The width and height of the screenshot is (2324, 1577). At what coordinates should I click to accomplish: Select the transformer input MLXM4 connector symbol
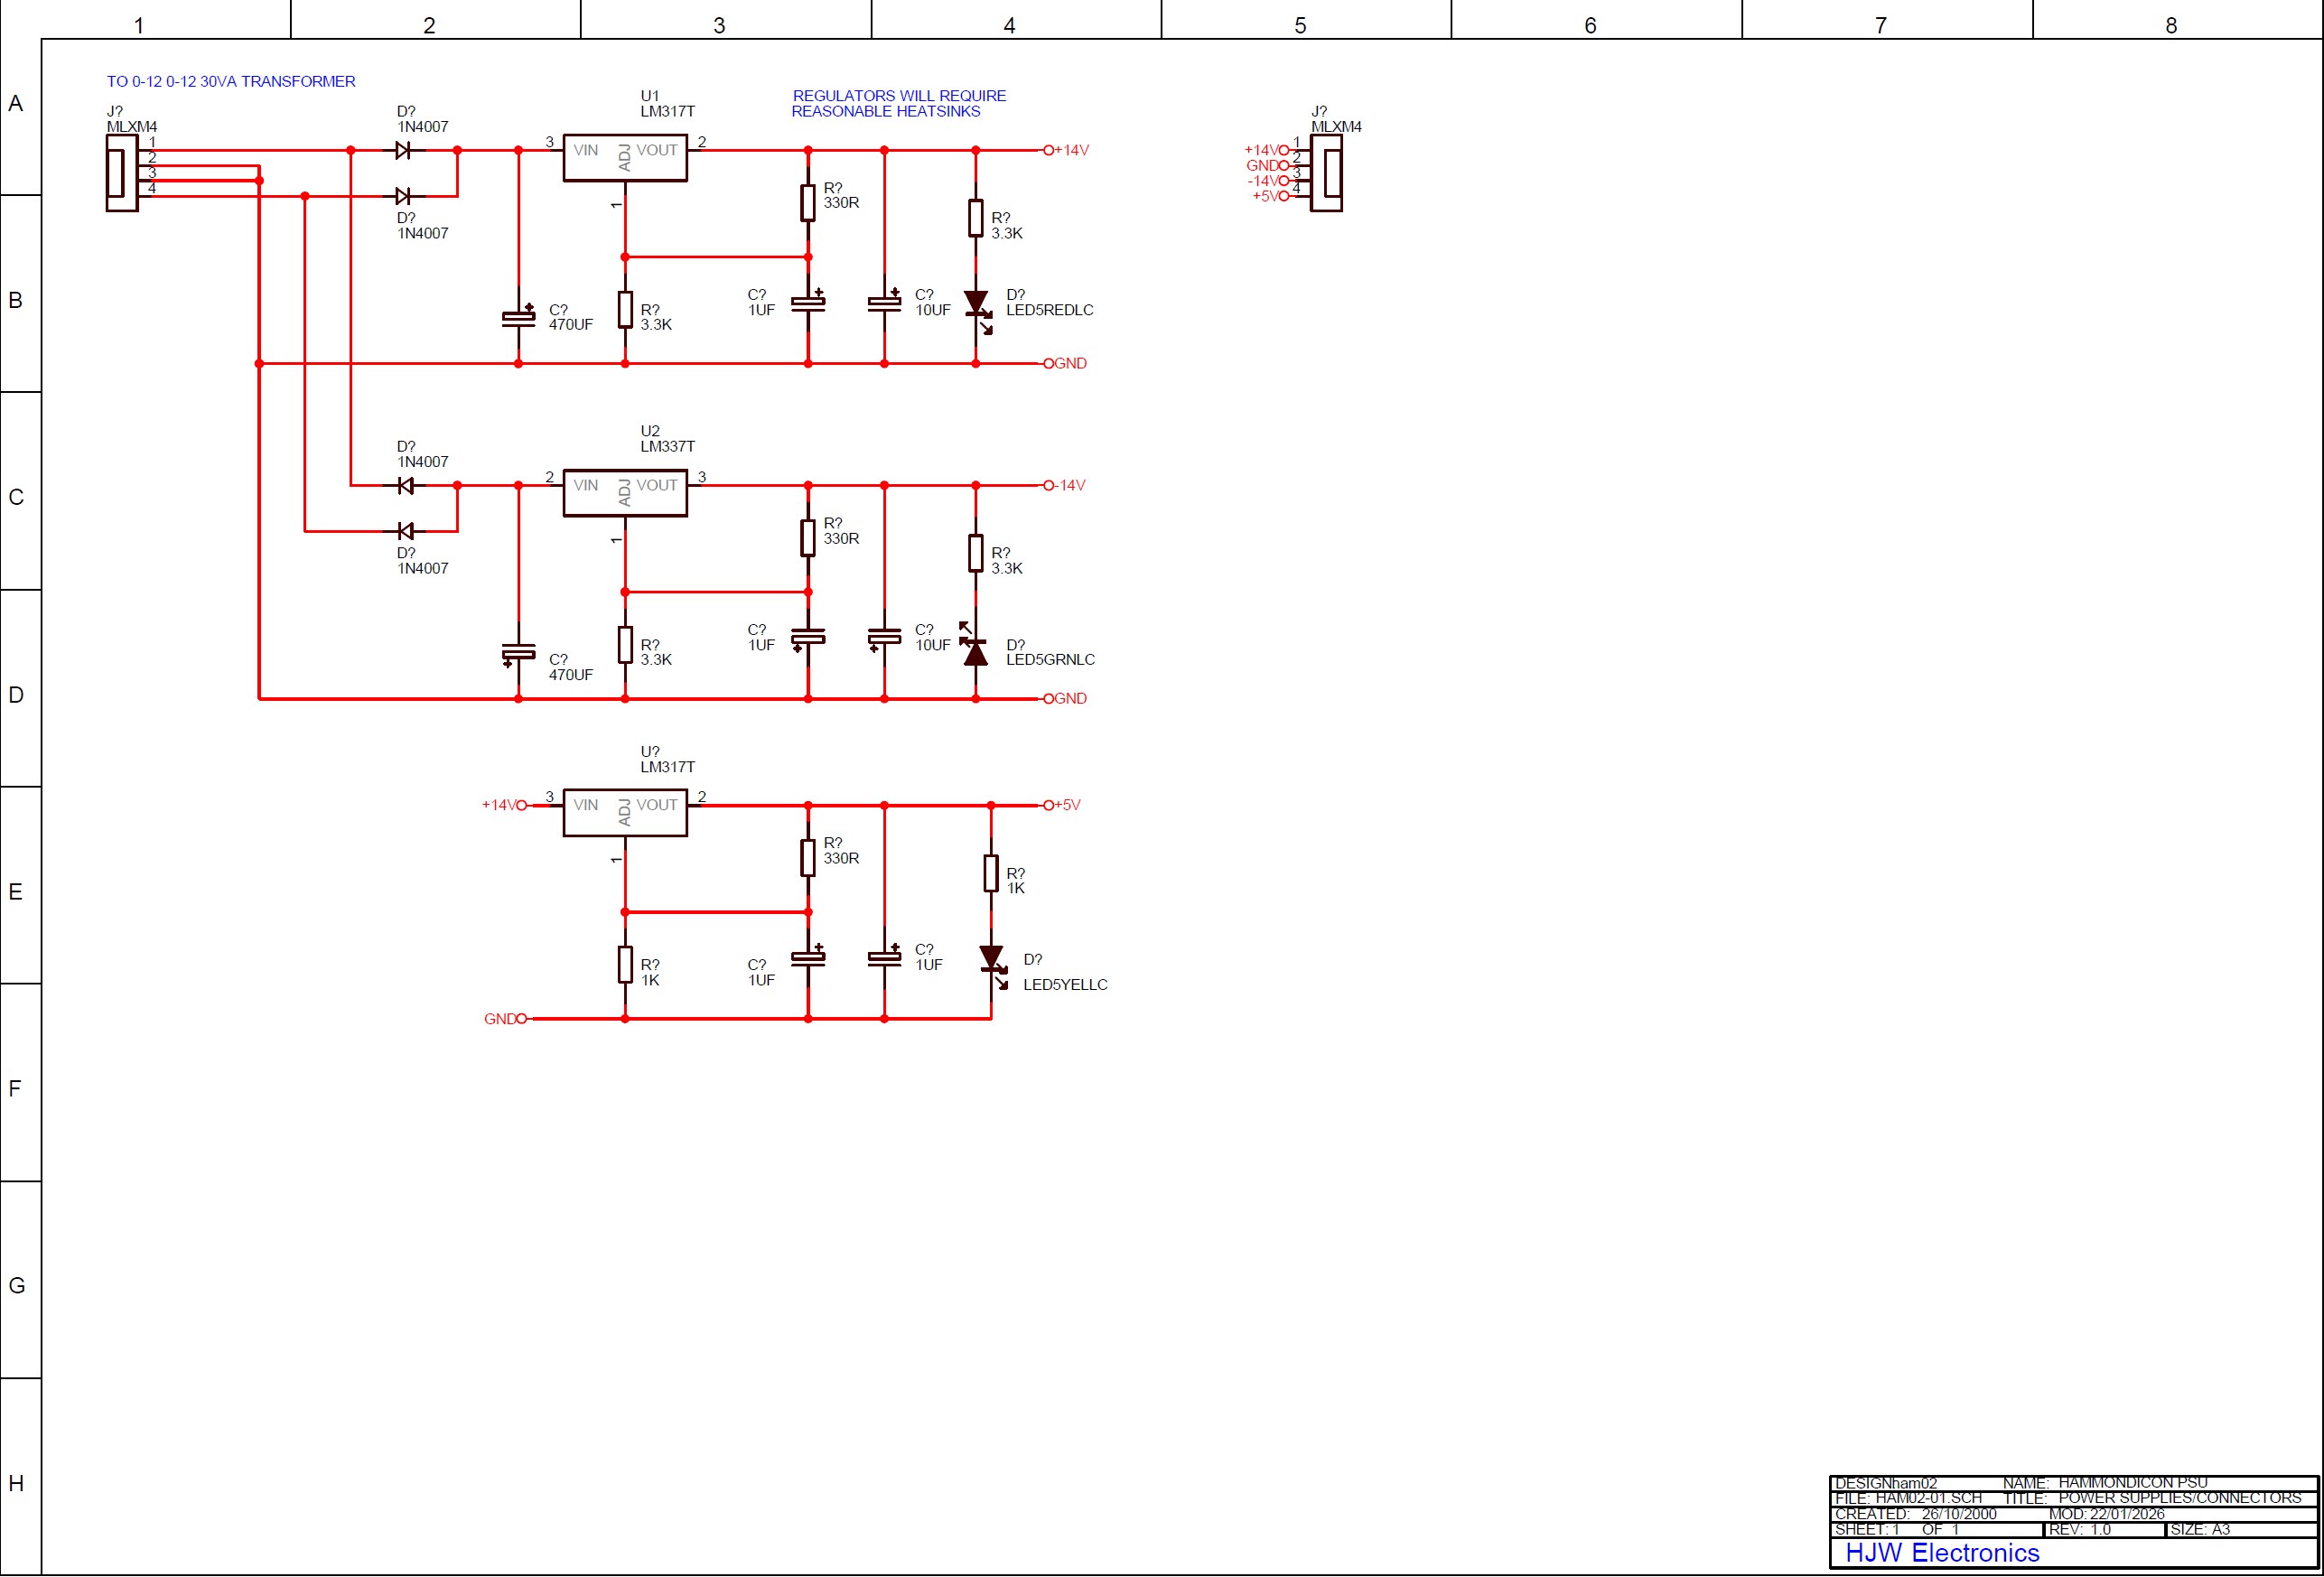pos(121,173)
